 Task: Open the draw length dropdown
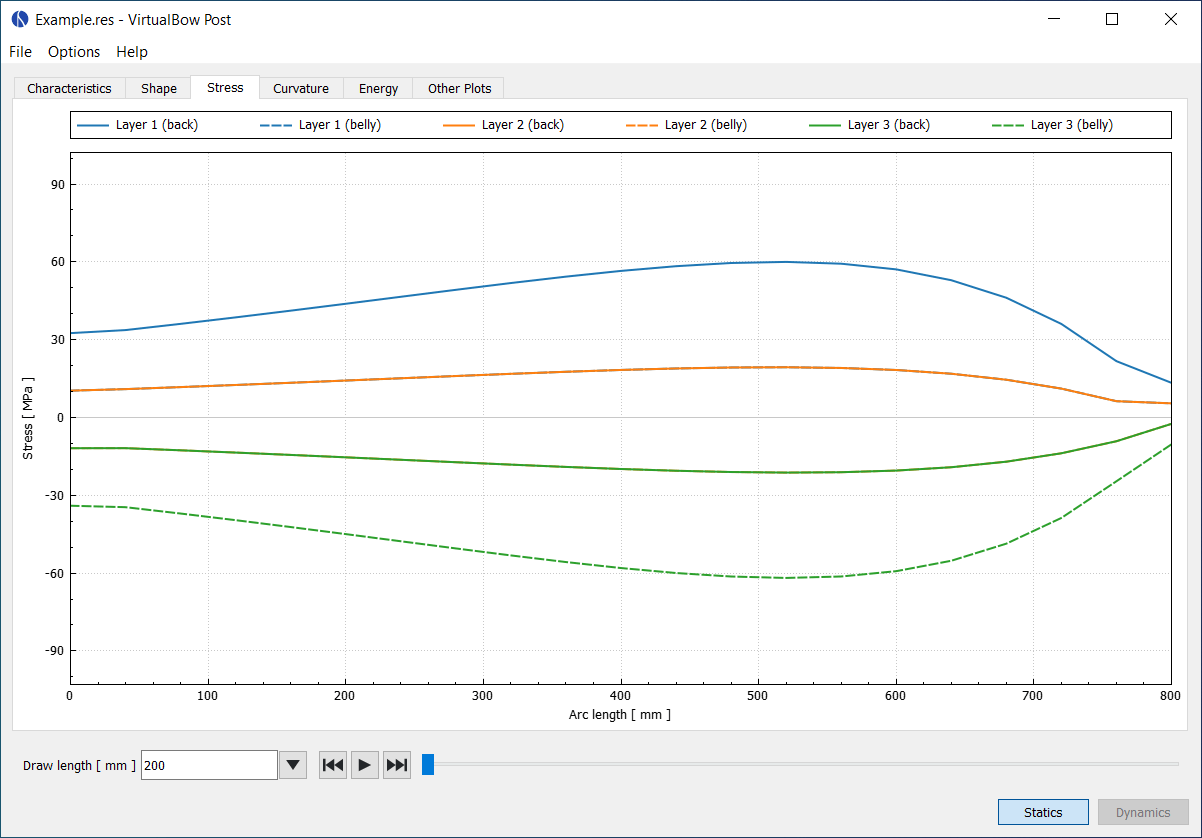pos(291,764)
